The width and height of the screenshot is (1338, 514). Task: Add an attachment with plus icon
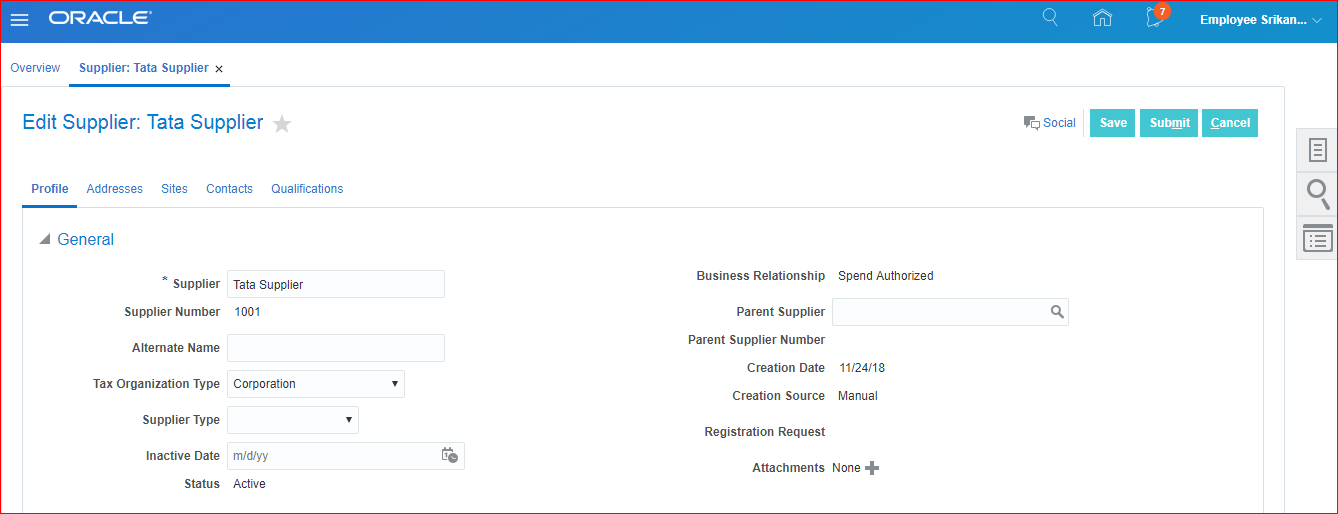872,468
